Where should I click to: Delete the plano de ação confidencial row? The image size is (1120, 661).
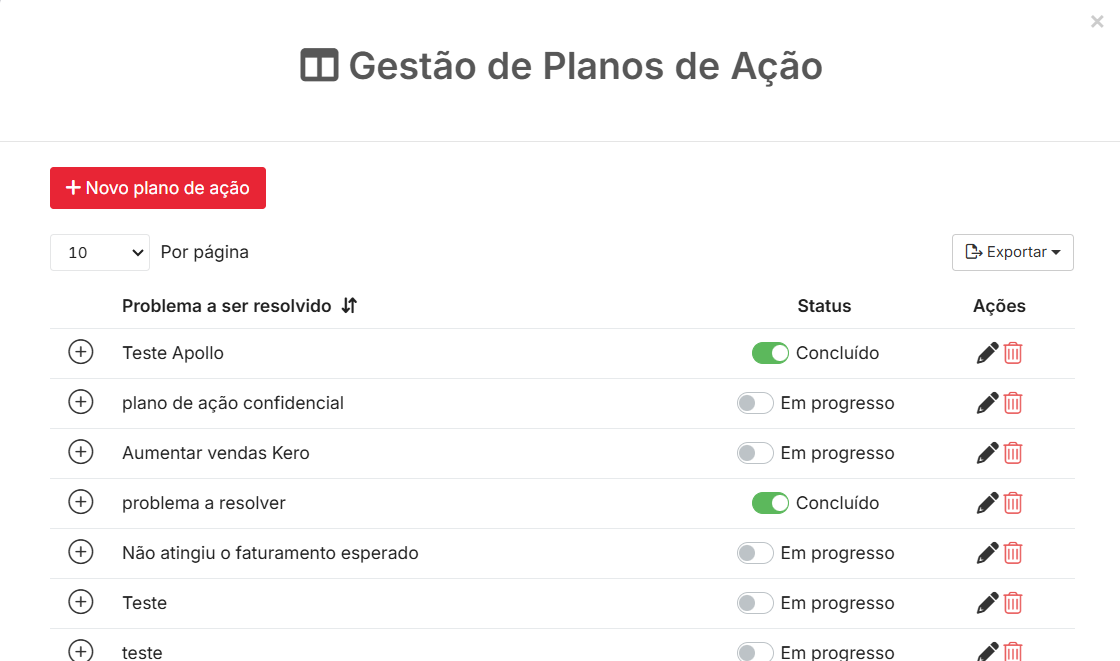click(x=1013, y=403)
